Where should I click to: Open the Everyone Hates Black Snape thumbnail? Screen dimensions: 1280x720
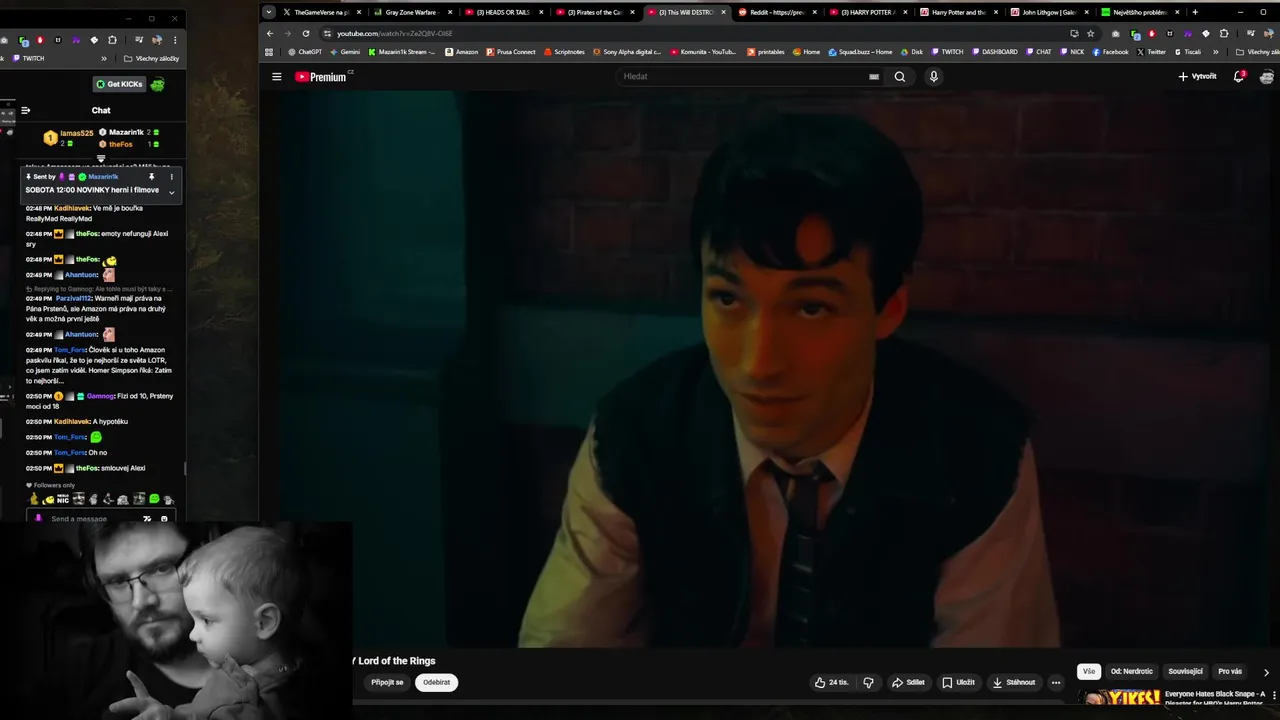tap(1120, 699)
